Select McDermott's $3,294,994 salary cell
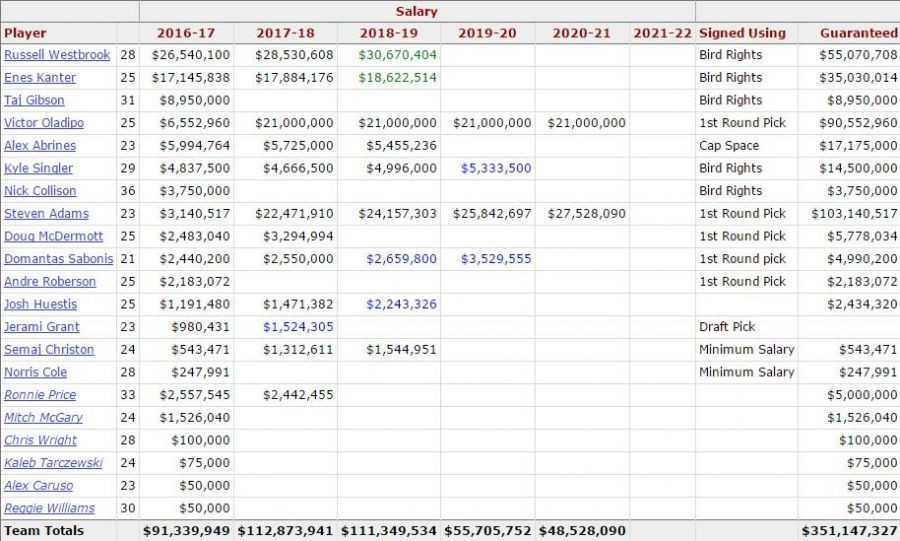900x541 pixels. (x=298, y=236)
